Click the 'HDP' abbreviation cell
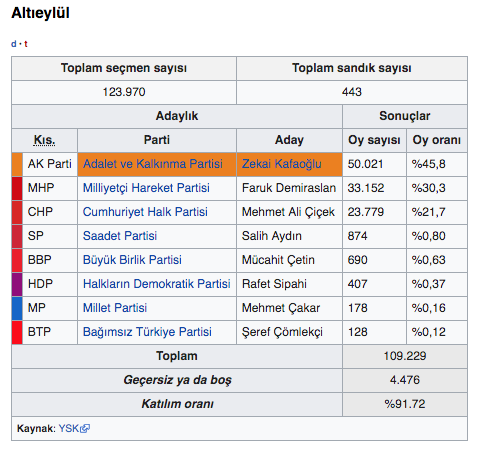The width and height of the screenshot is (488, 453). pyautogui.click(x=50, y=284)
